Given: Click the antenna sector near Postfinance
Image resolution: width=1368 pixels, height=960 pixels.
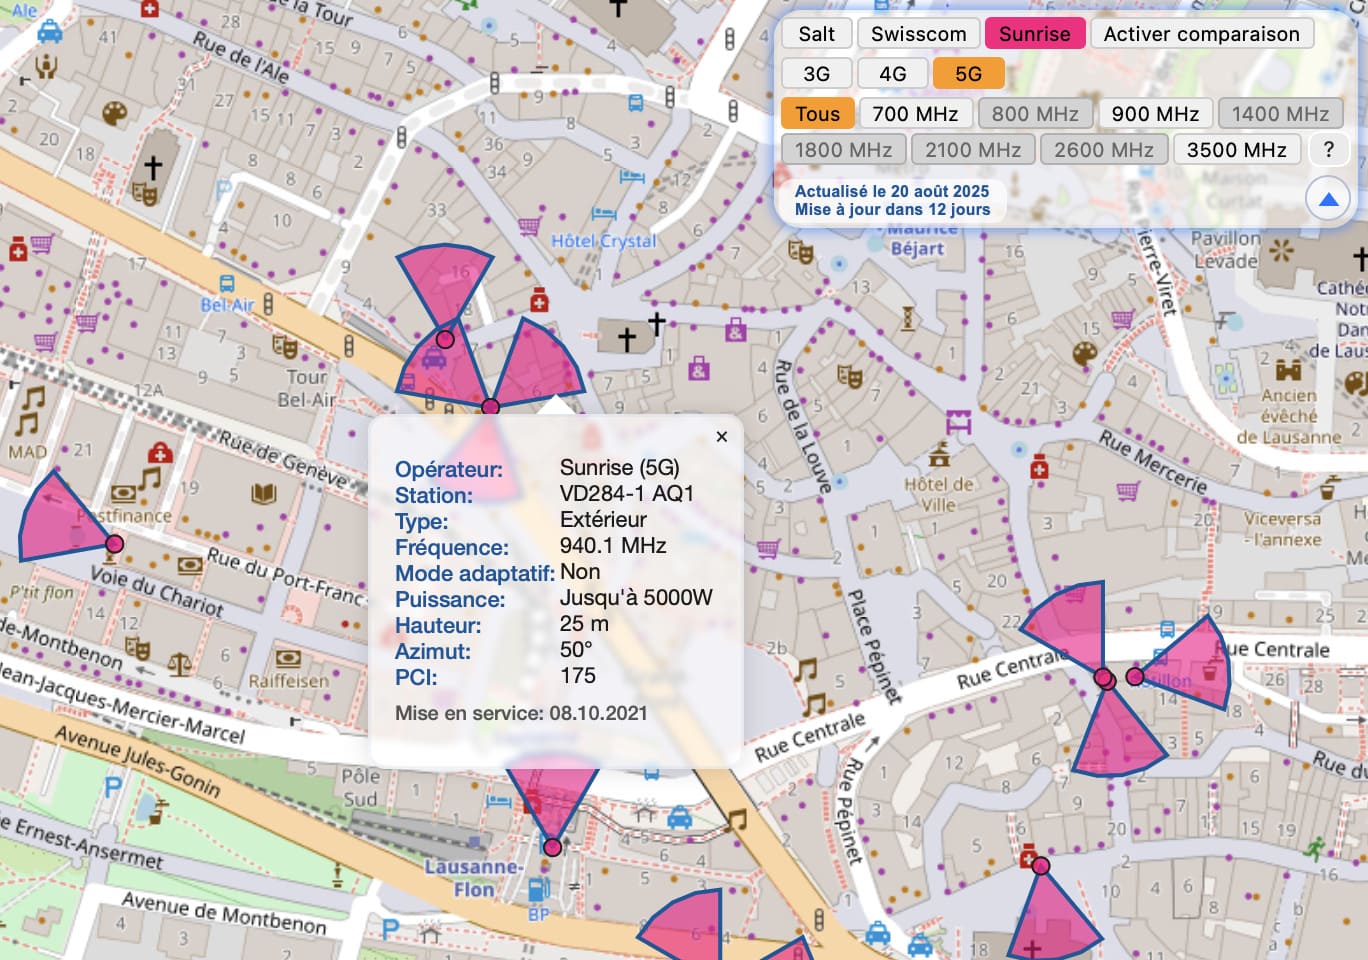Looking at the screenshot, I should click(62, 521).
